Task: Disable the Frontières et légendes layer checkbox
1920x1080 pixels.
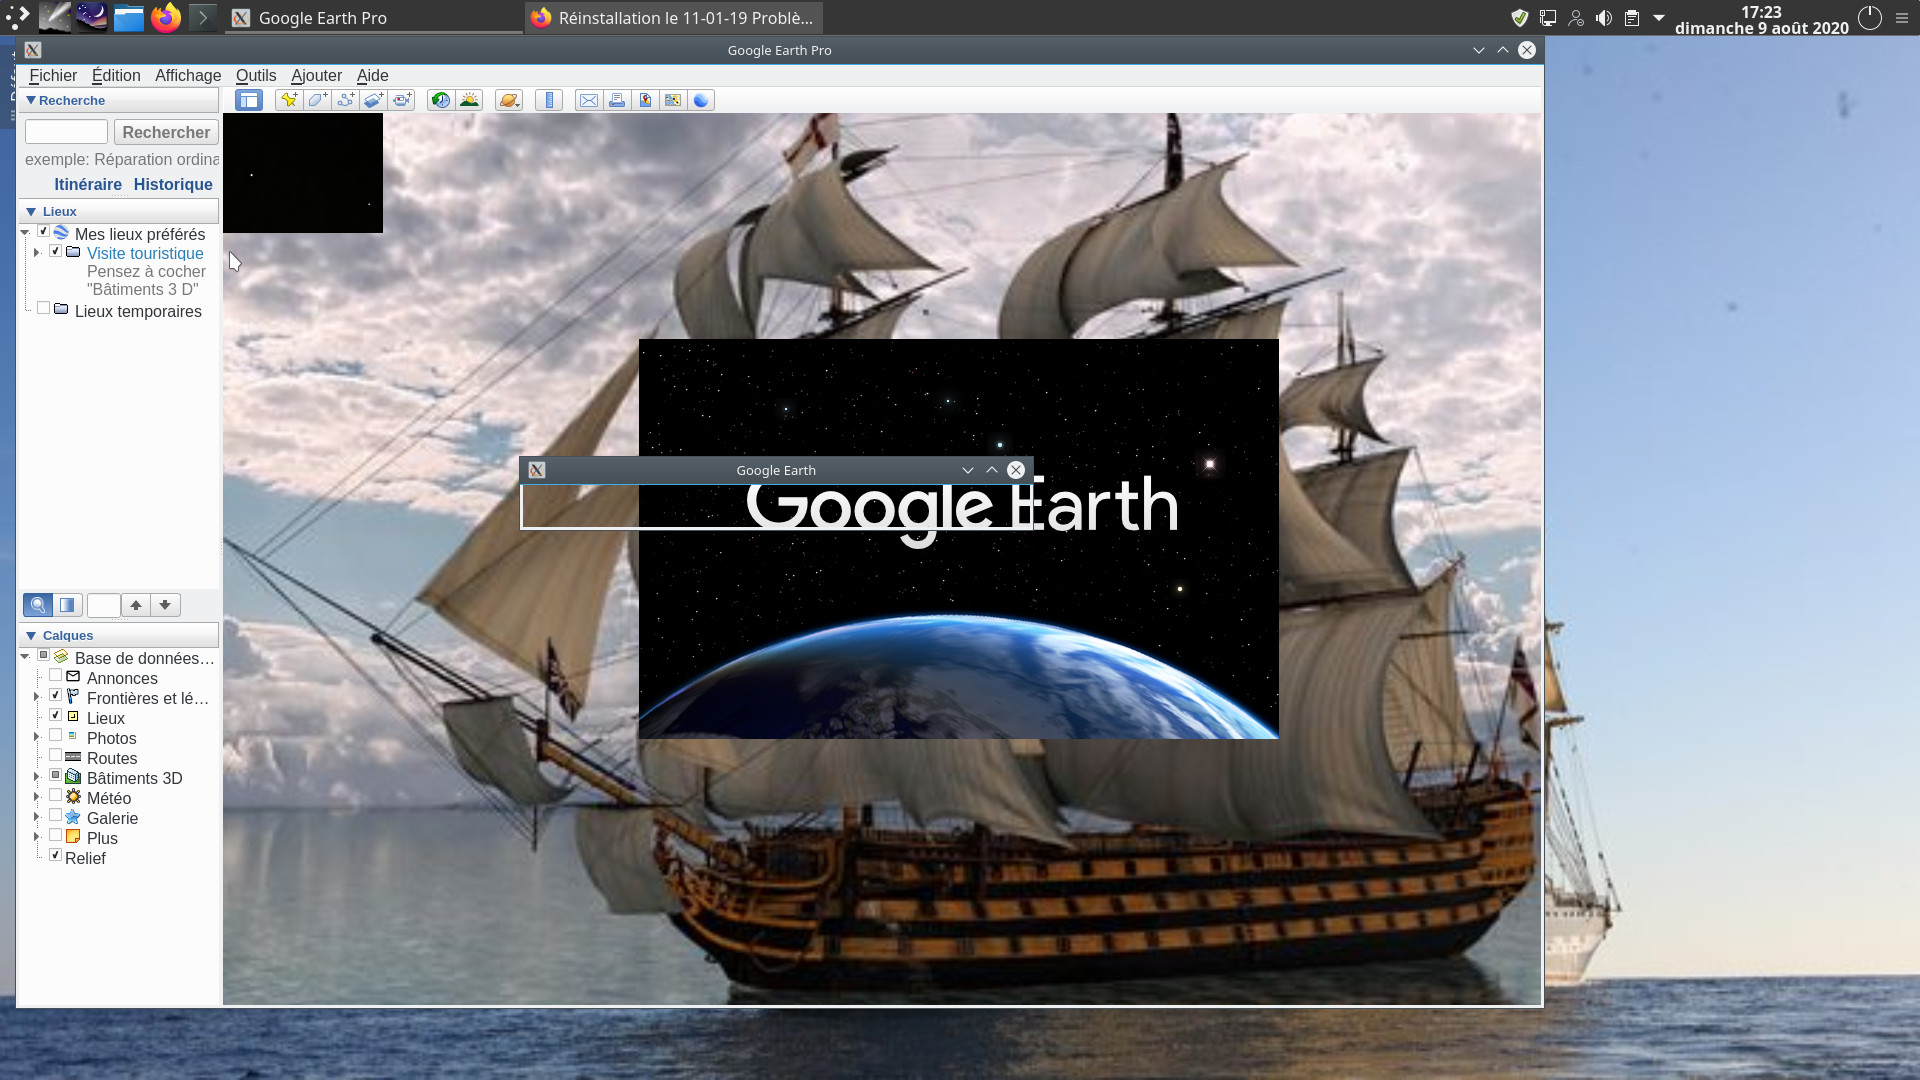Action: point(55,696)
